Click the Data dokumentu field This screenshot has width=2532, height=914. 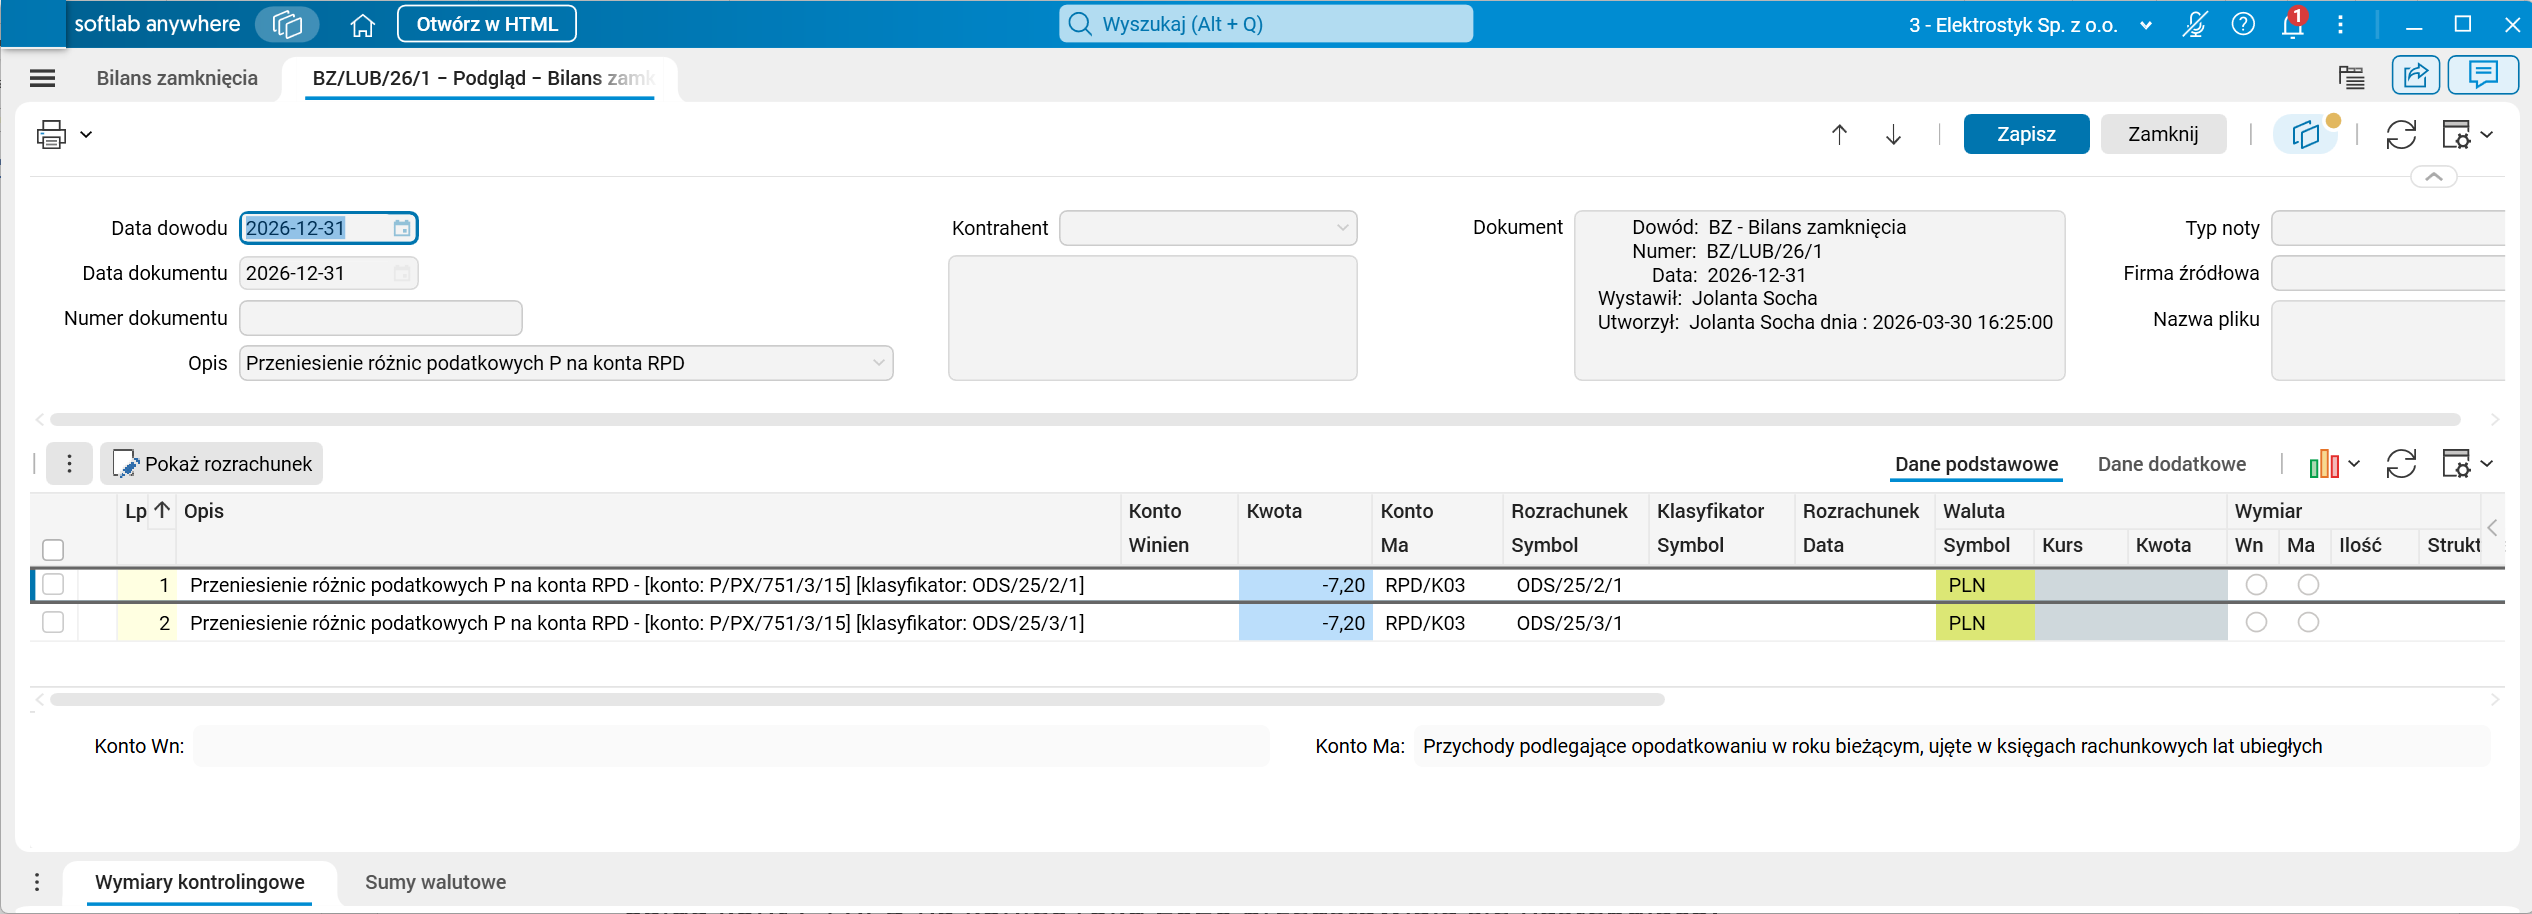point(328,273)
